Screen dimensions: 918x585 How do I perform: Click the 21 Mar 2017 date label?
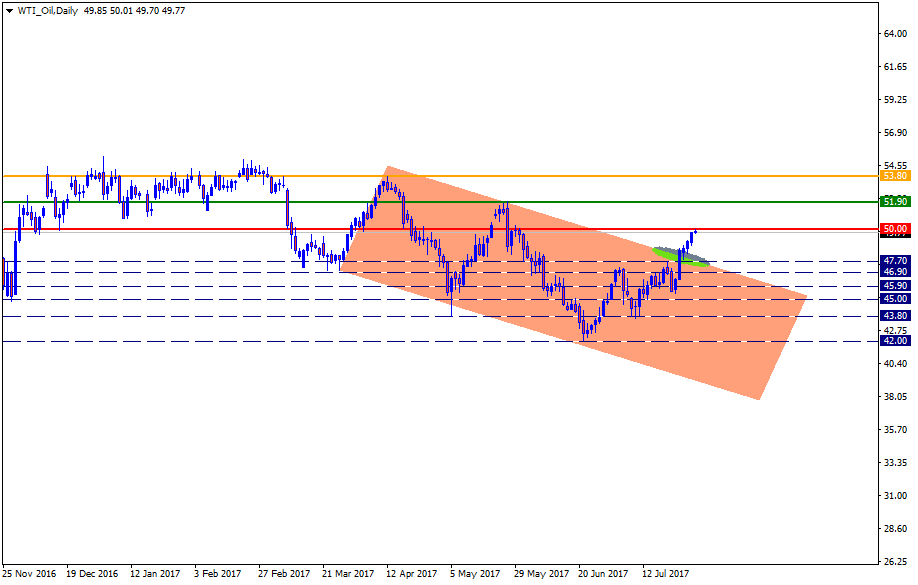point(348,574)
